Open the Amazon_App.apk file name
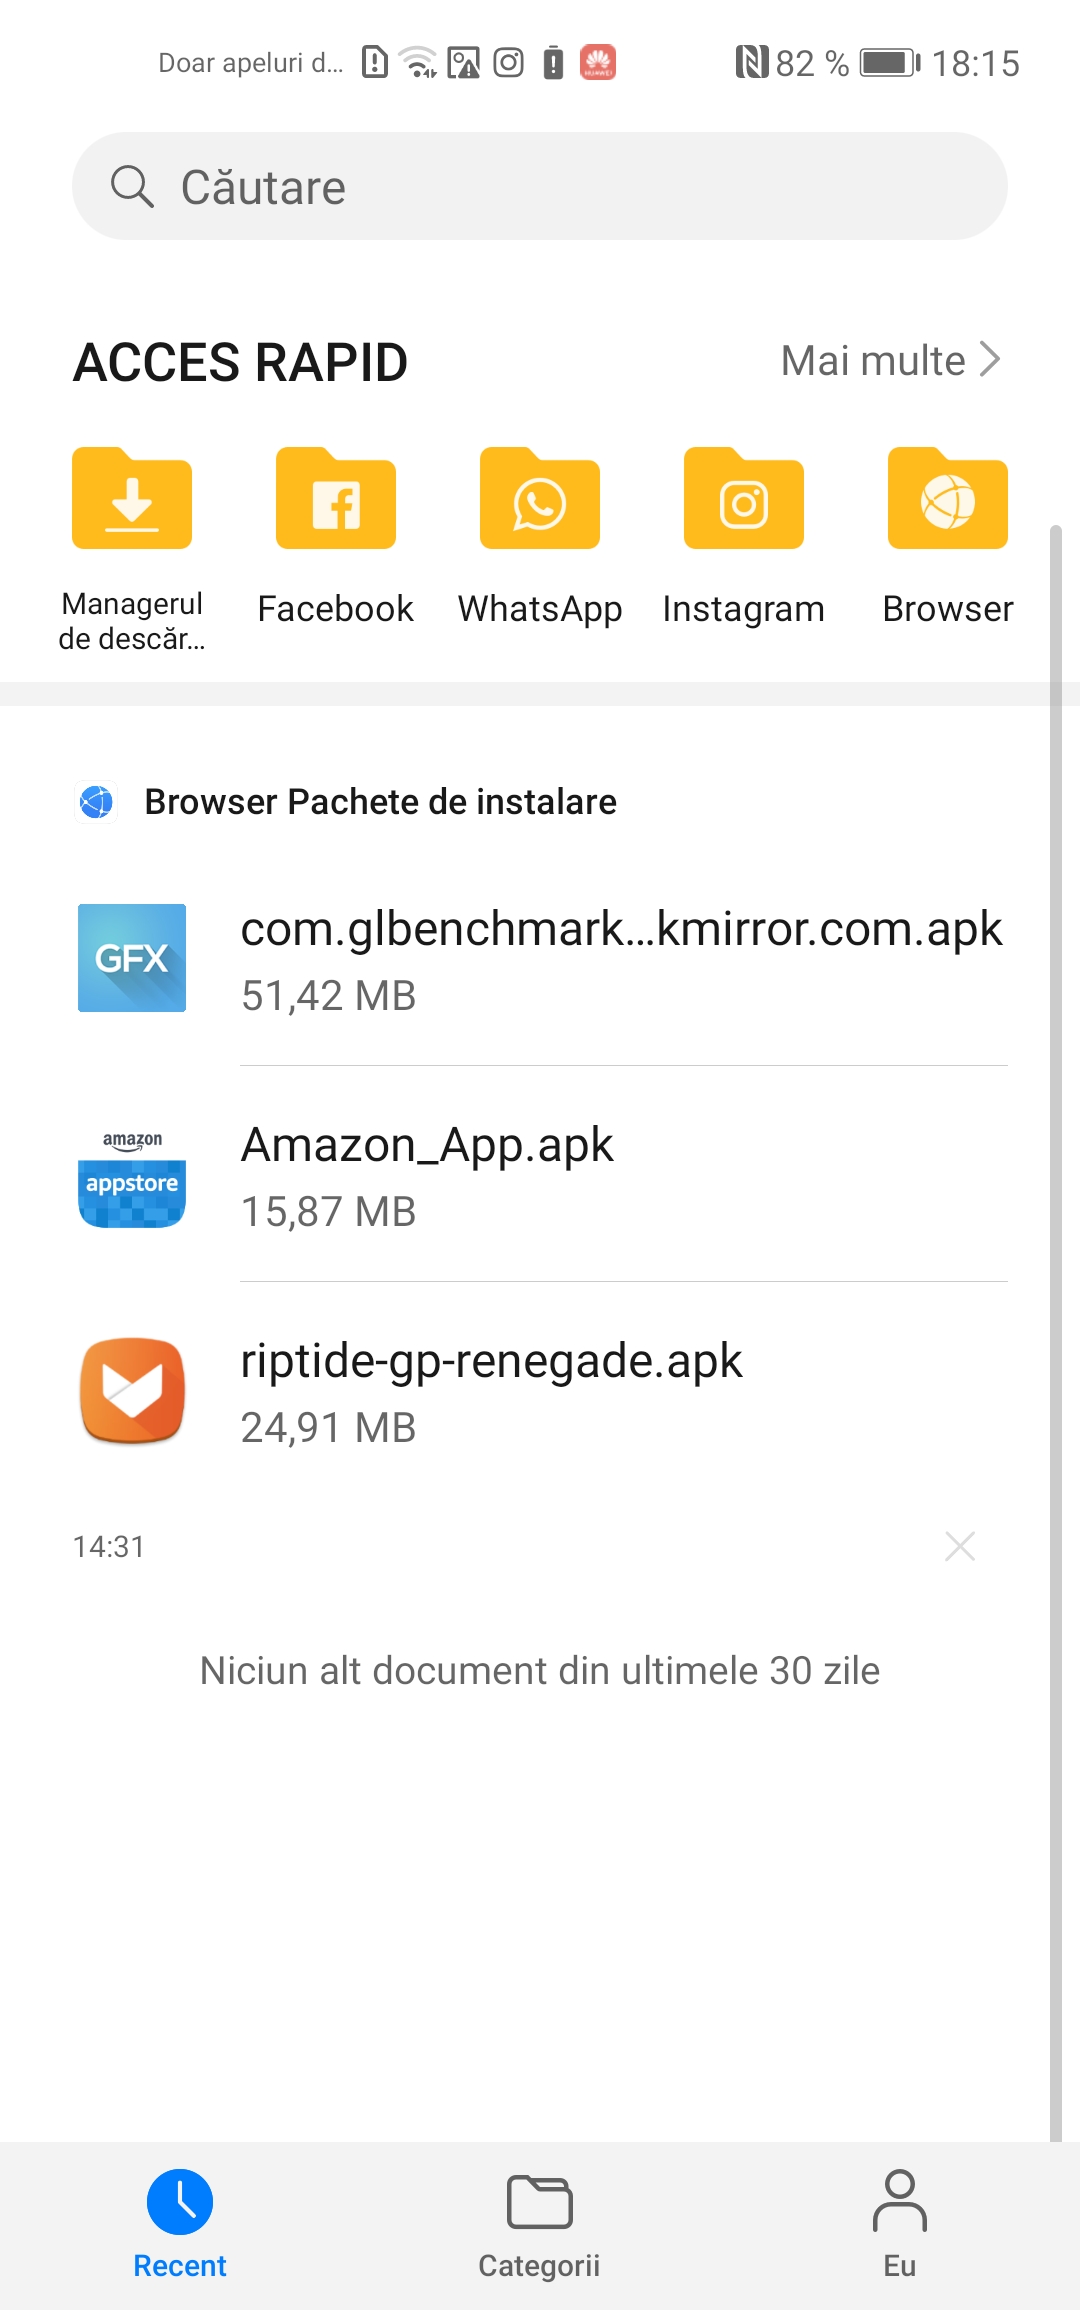The height and width of the screenshot is (2310, 1080). (427, 1146)
